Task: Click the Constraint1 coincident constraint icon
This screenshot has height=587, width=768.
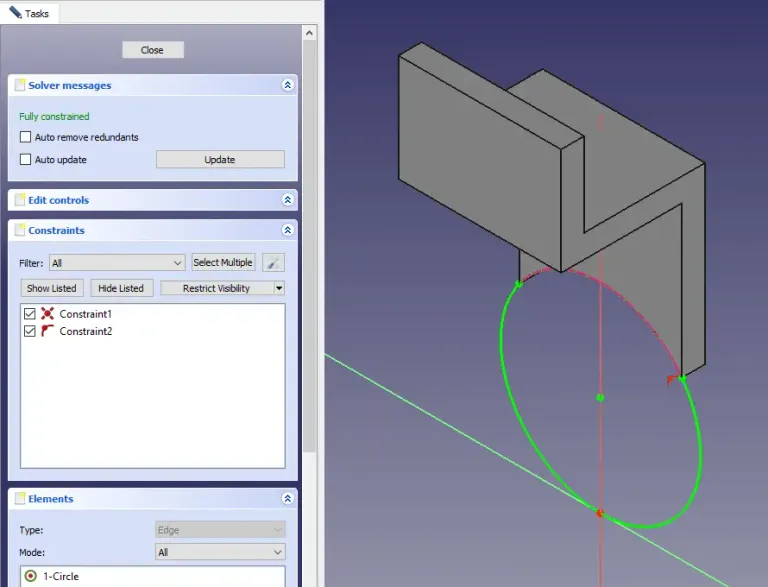Action: pos(47,314)
